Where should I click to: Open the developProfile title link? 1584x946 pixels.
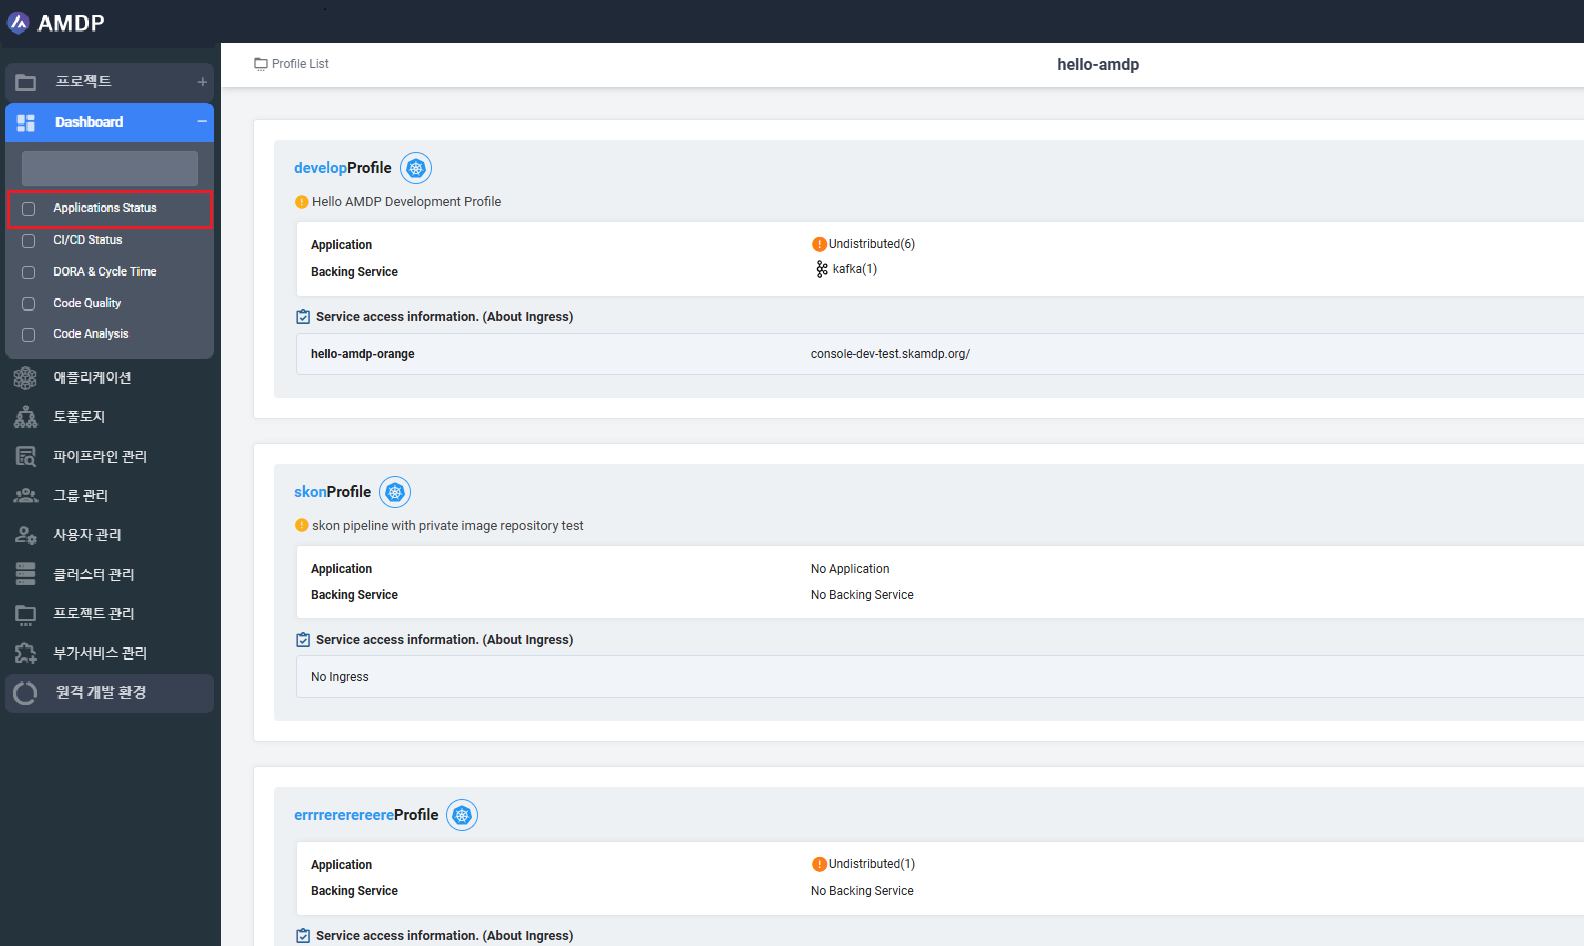pos(343,168)
